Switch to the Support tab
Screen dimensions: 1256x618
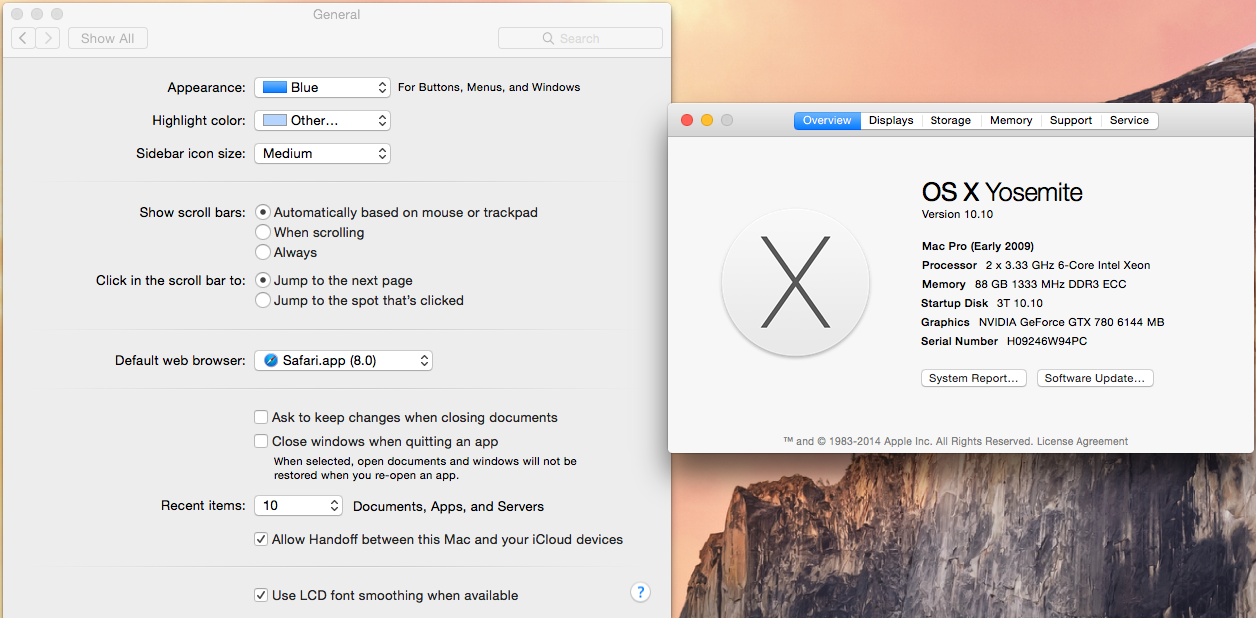pyautogui.click(x=1071, y=120)
